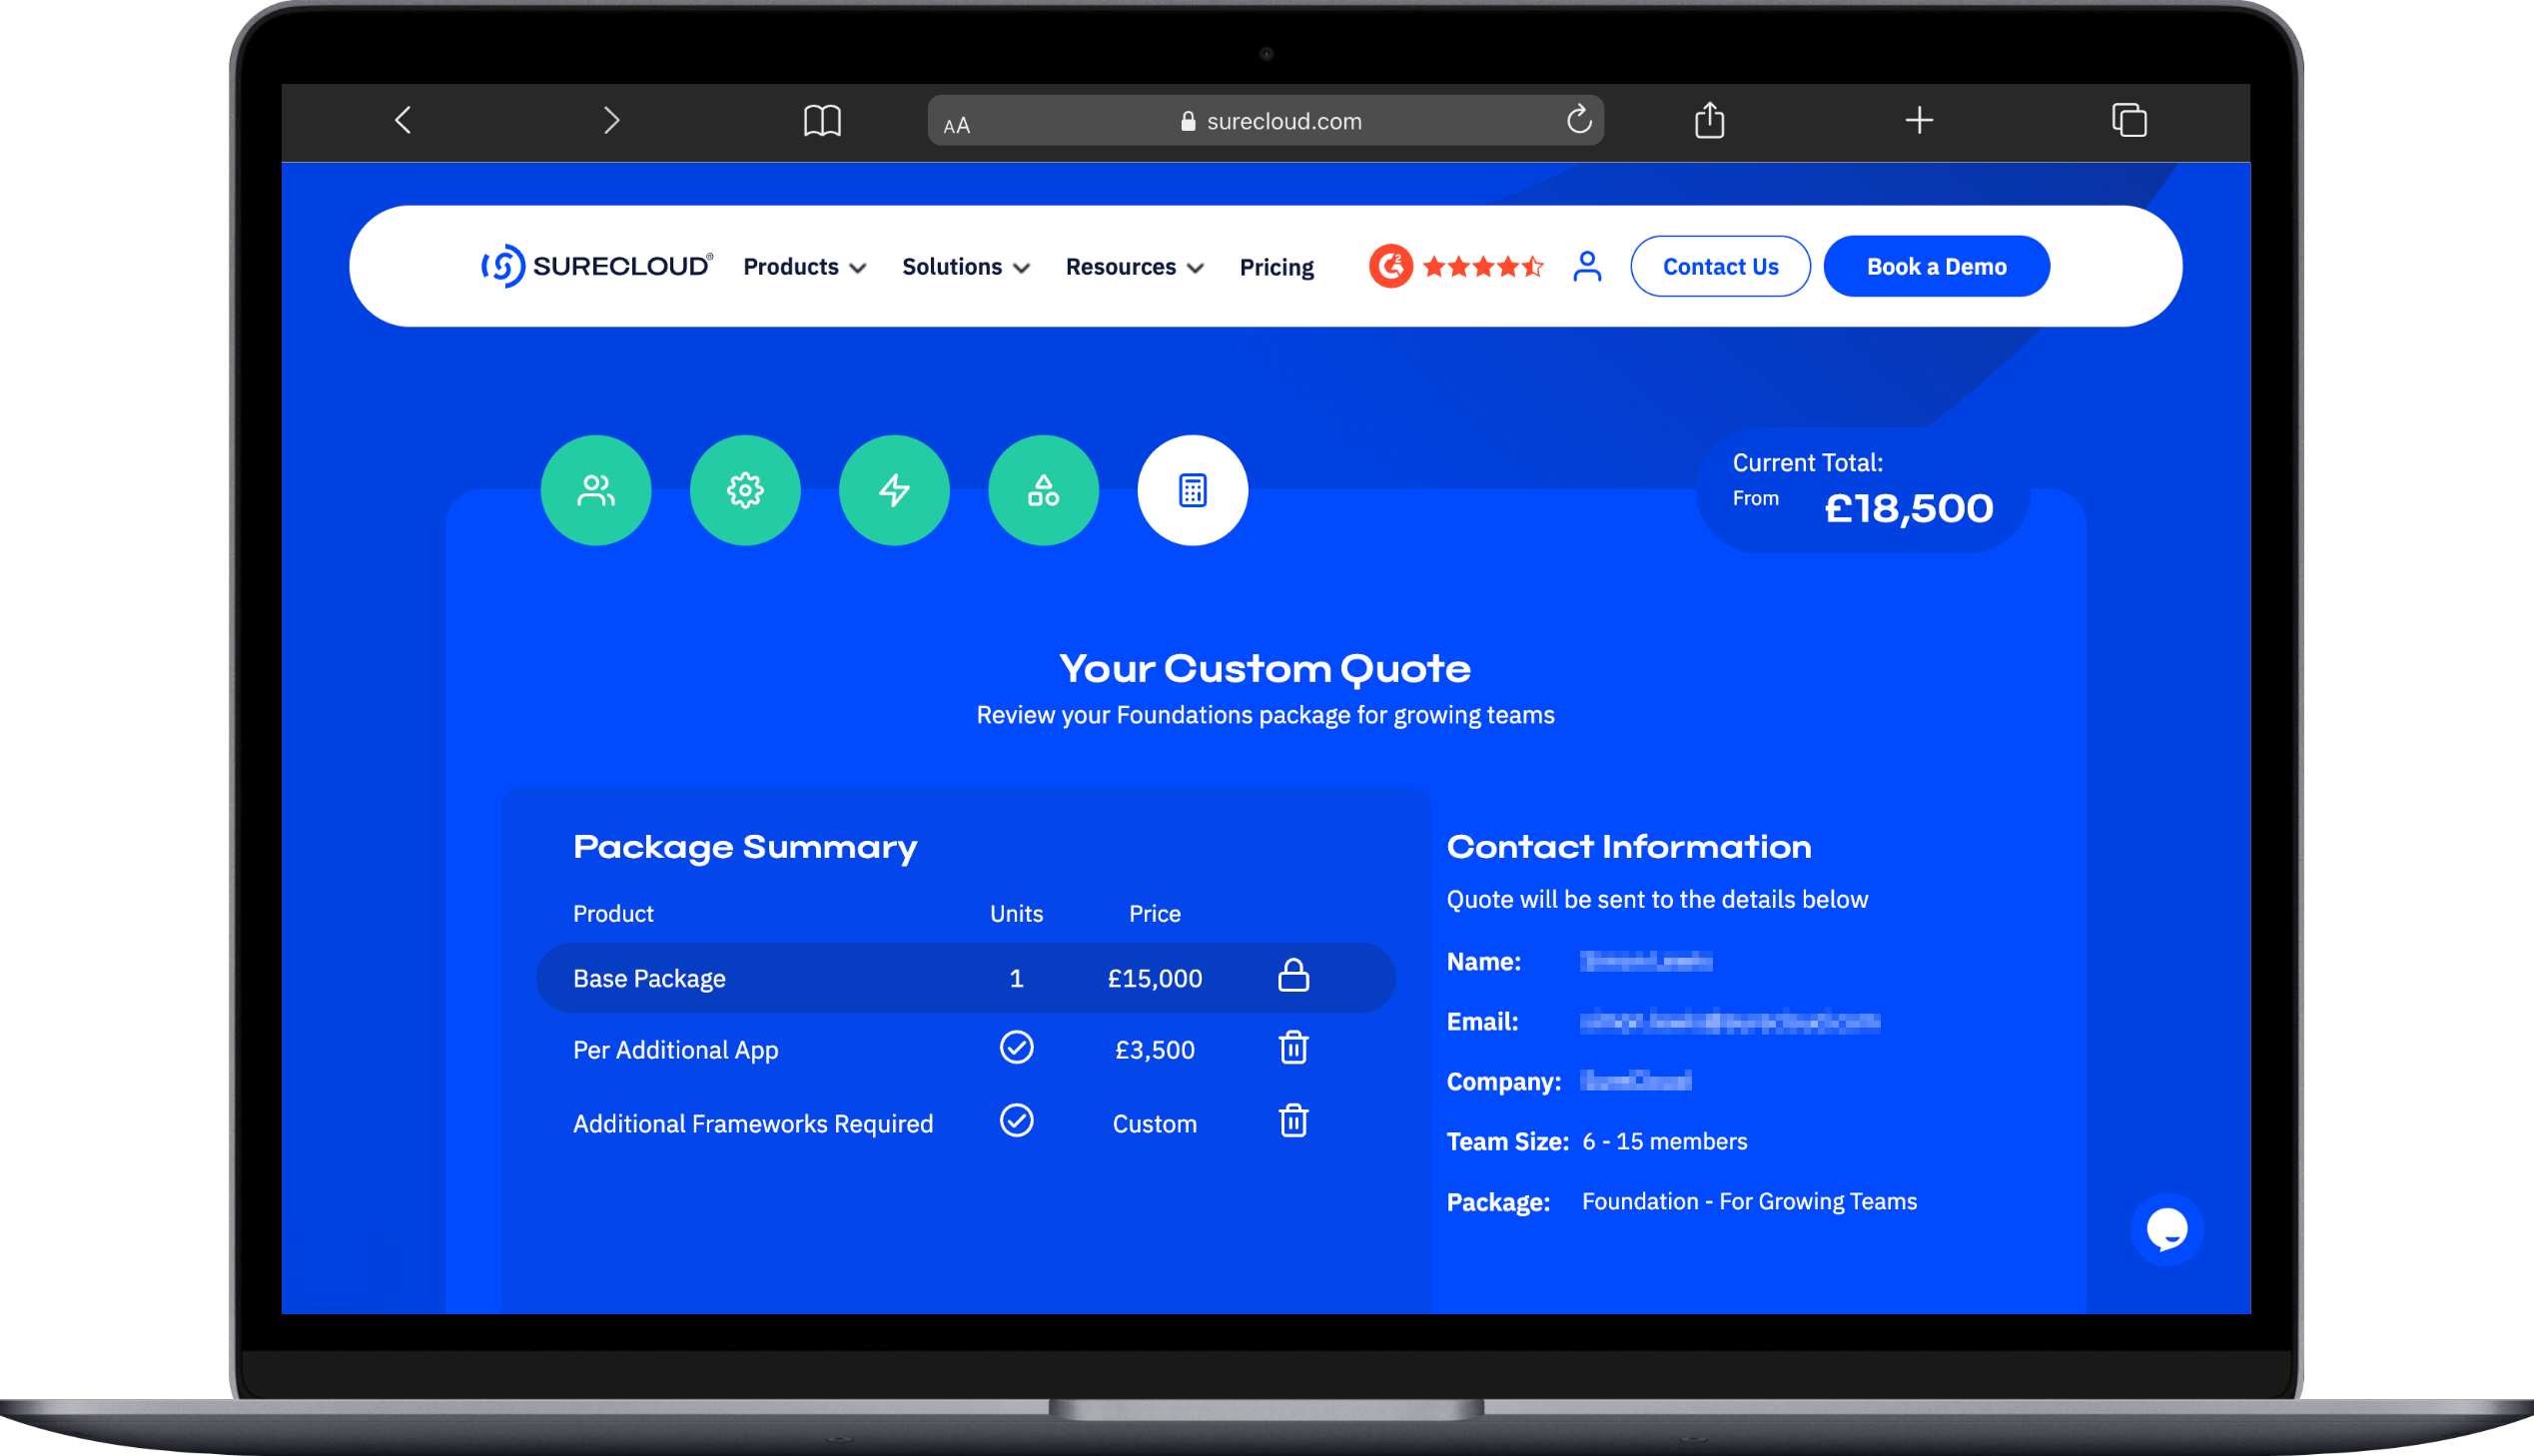This screenshot has width=2534, height=1456.
Task: Toggle the Additional Frameworks Required checkmark
Action: tap(1017, 1121)
